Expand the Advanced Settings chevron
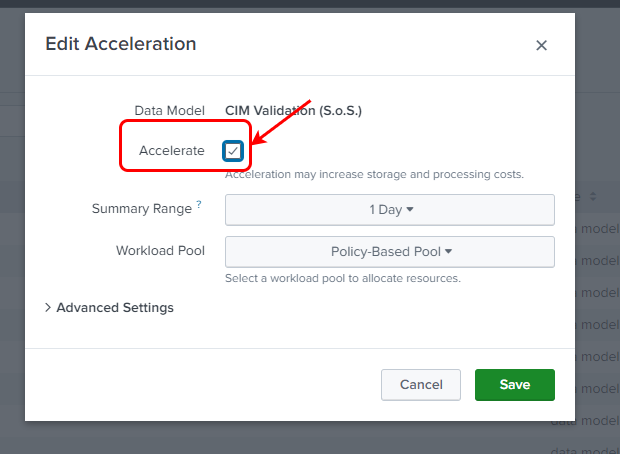This screenshot has width=620, height=454. (48, 308)
